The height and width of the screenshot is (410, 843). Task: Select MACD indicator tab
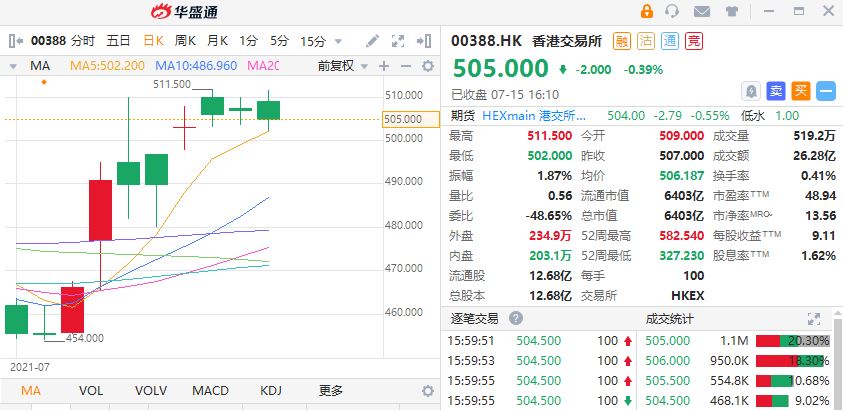pos(211,391)
